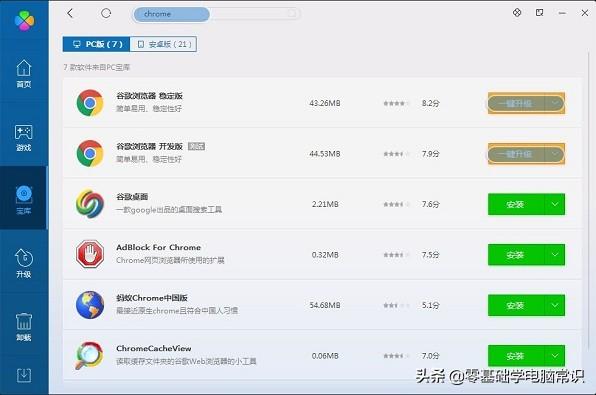The width and height of the screenshot is (596, 395).
Task: Open the 升级 upgrade section
Action: point(24,263)
